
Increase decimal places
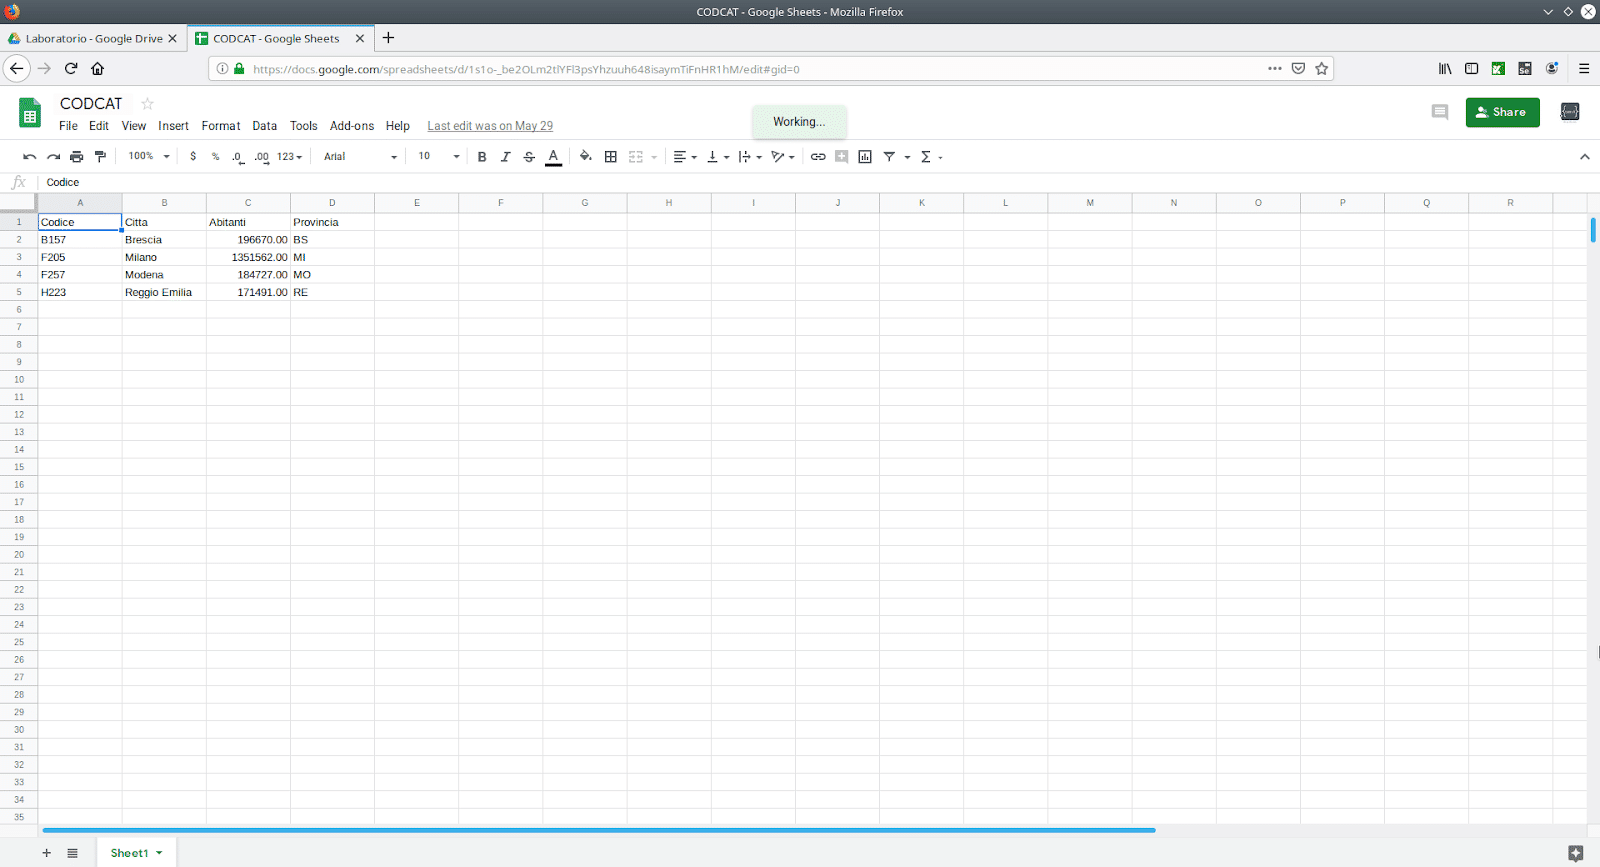[262, 157]
